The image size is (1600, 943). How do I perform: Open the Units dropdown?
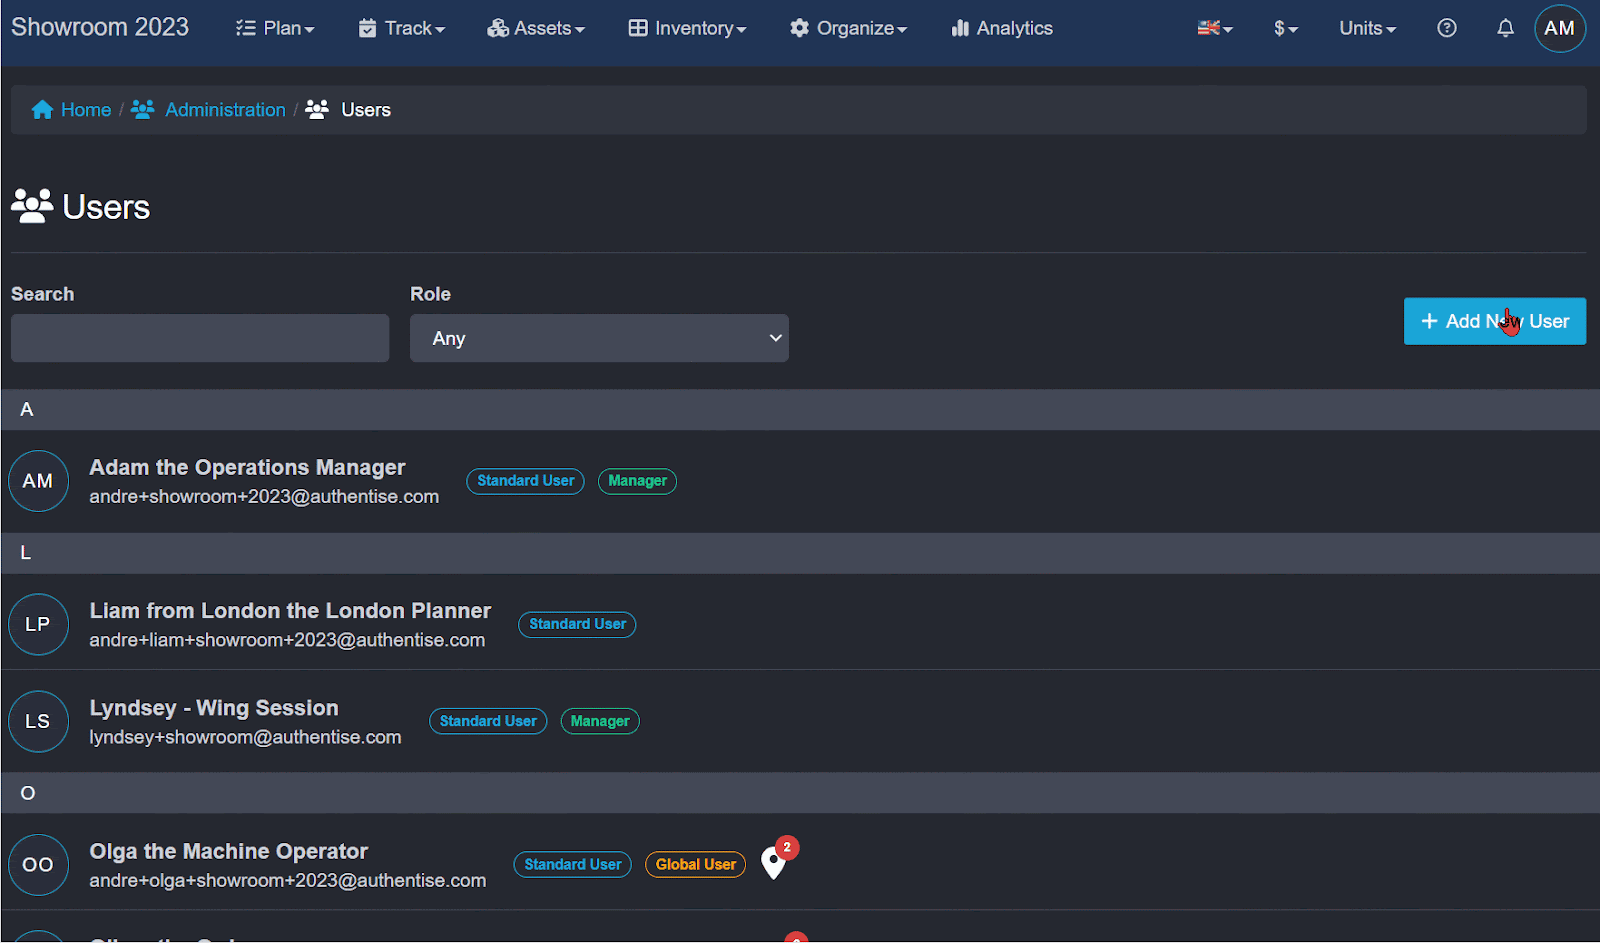pyautogui.click(x=1367, y=28)
